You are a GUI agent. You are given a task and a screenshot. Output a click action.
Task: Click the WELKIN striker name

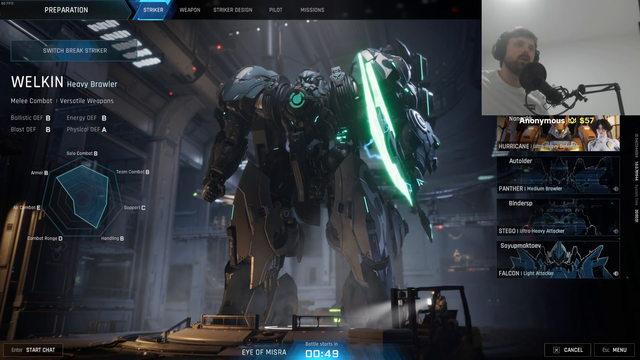click(37, 82)
